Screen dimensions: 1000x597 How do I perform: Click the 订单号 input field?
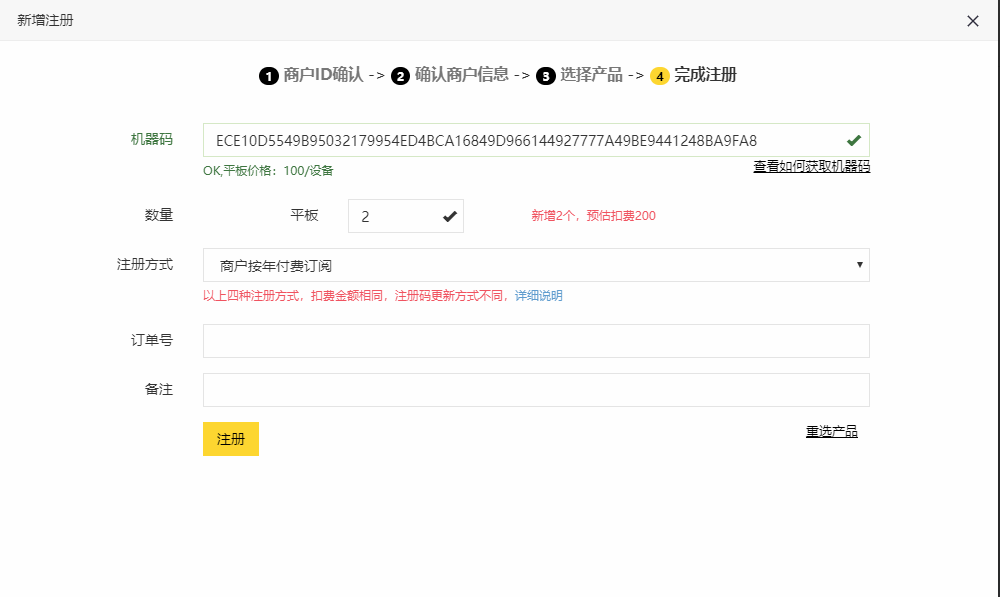point(536,341)
